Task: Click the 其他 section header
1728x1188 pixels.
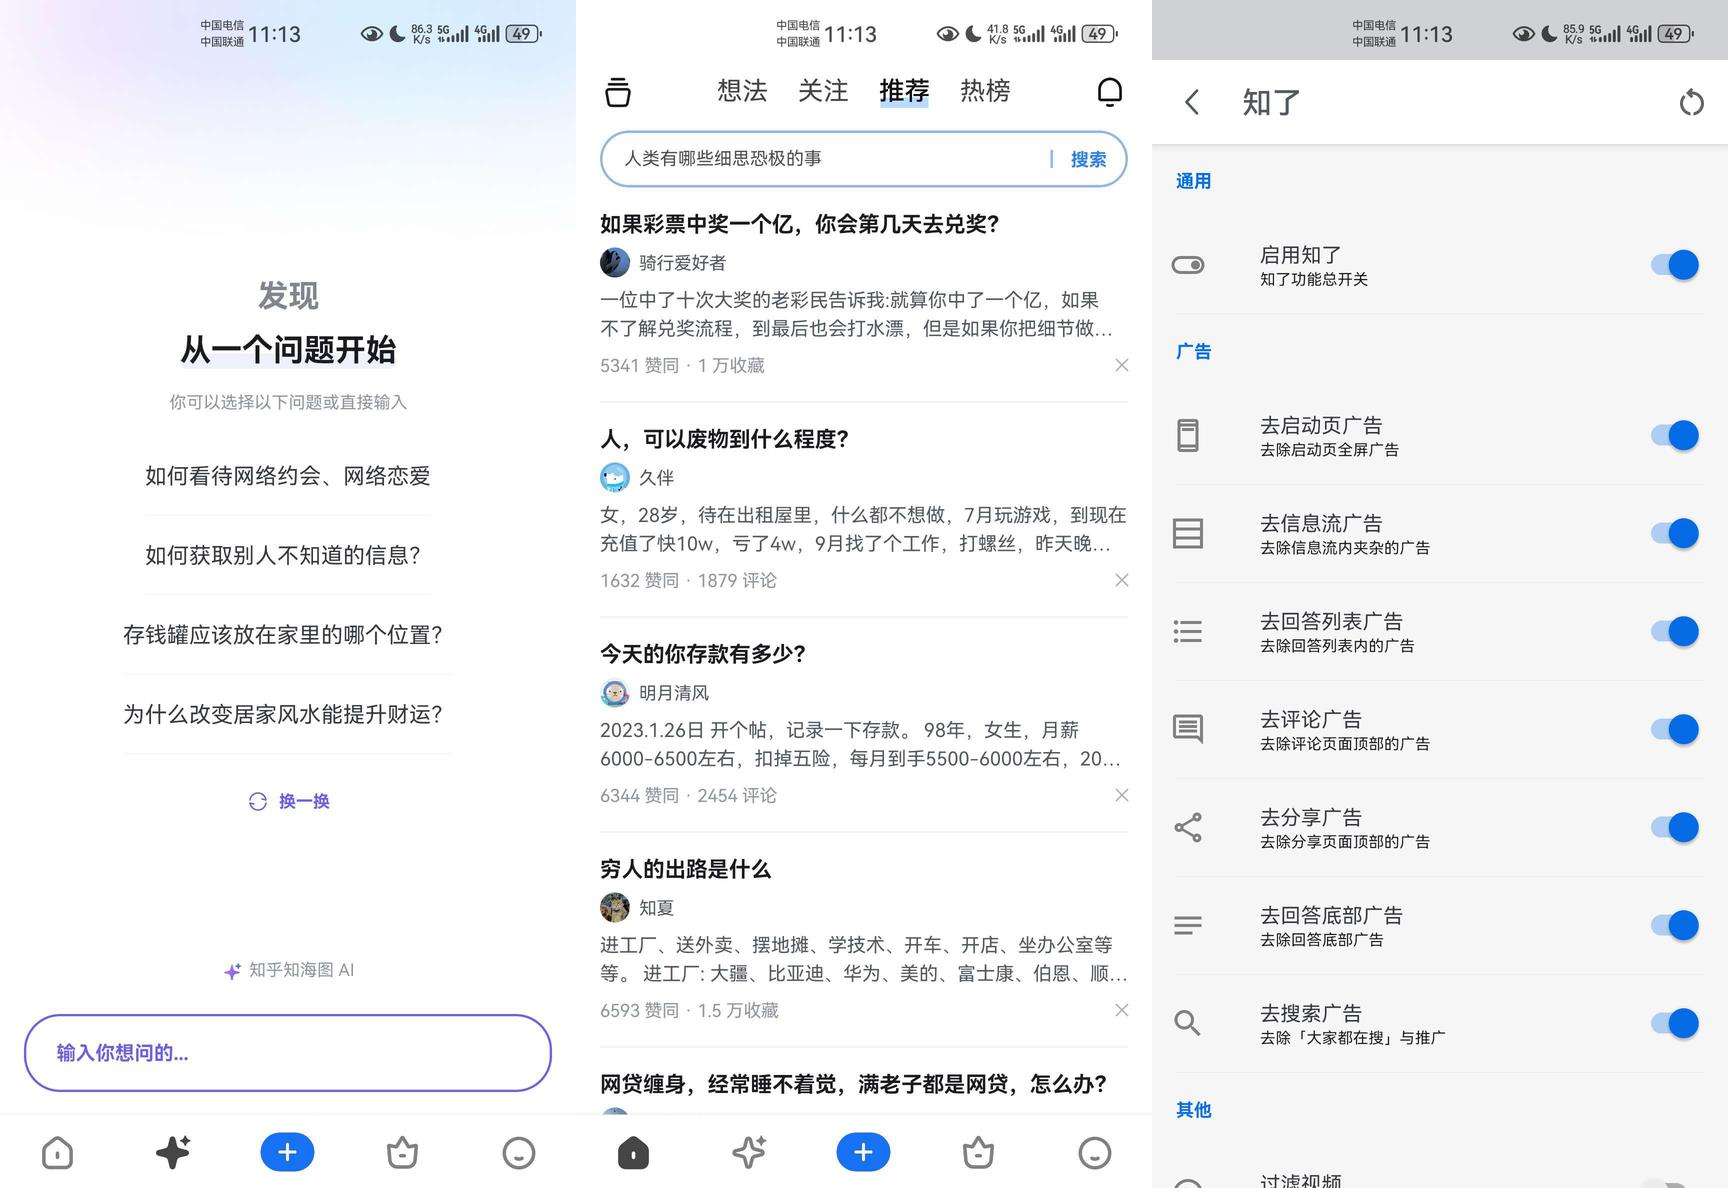Action: pos(1194,1110)
